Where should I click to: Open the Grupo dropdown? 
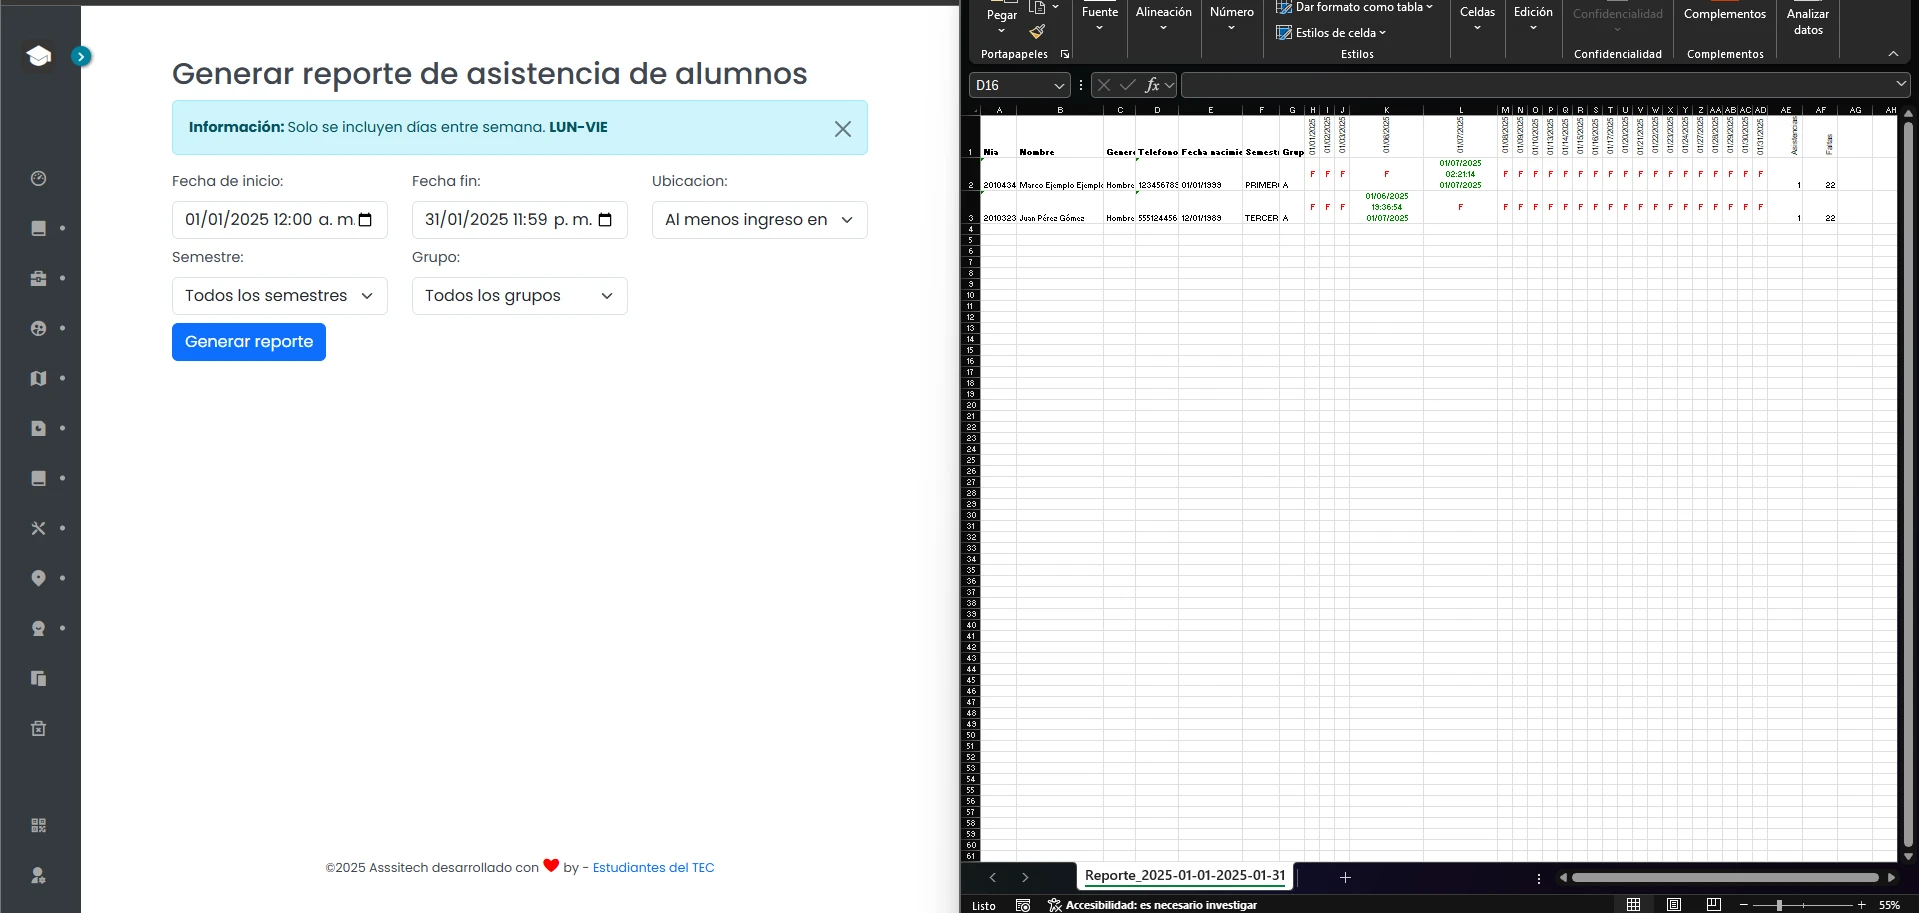(x=520, y=296)
